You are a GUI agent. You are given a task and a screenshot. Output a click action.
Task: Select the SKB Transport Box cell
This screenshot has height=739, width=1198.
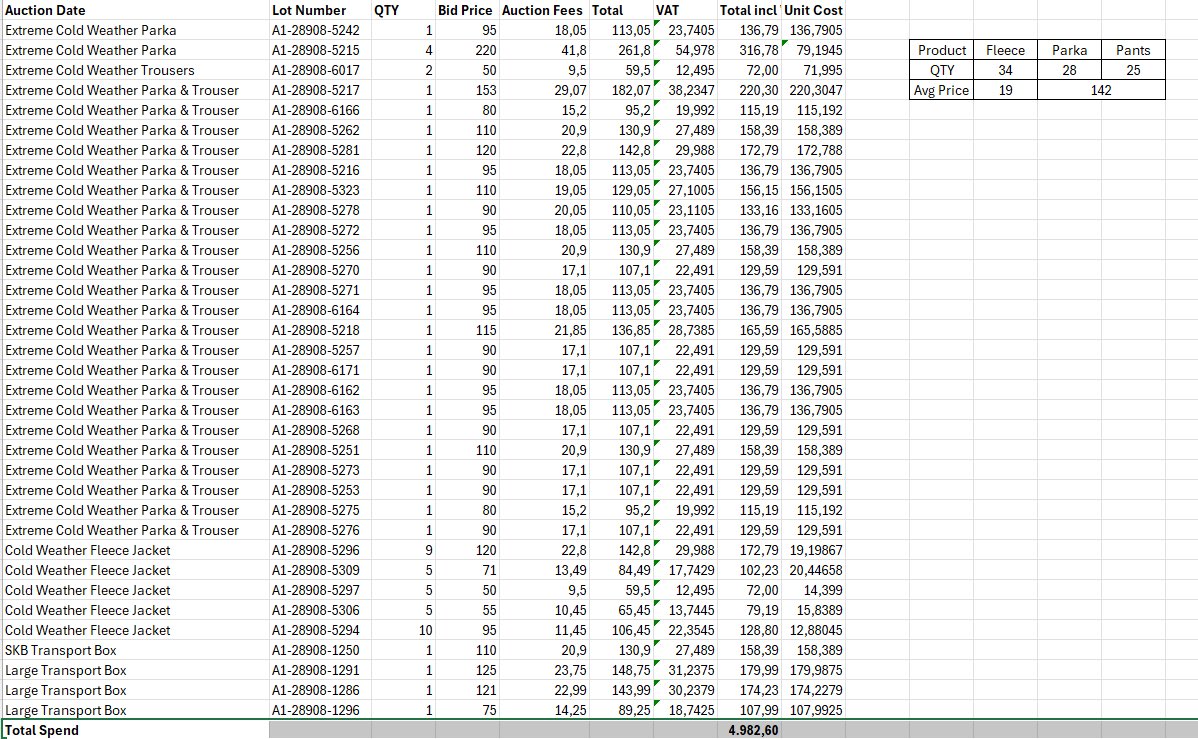point(136,650)
